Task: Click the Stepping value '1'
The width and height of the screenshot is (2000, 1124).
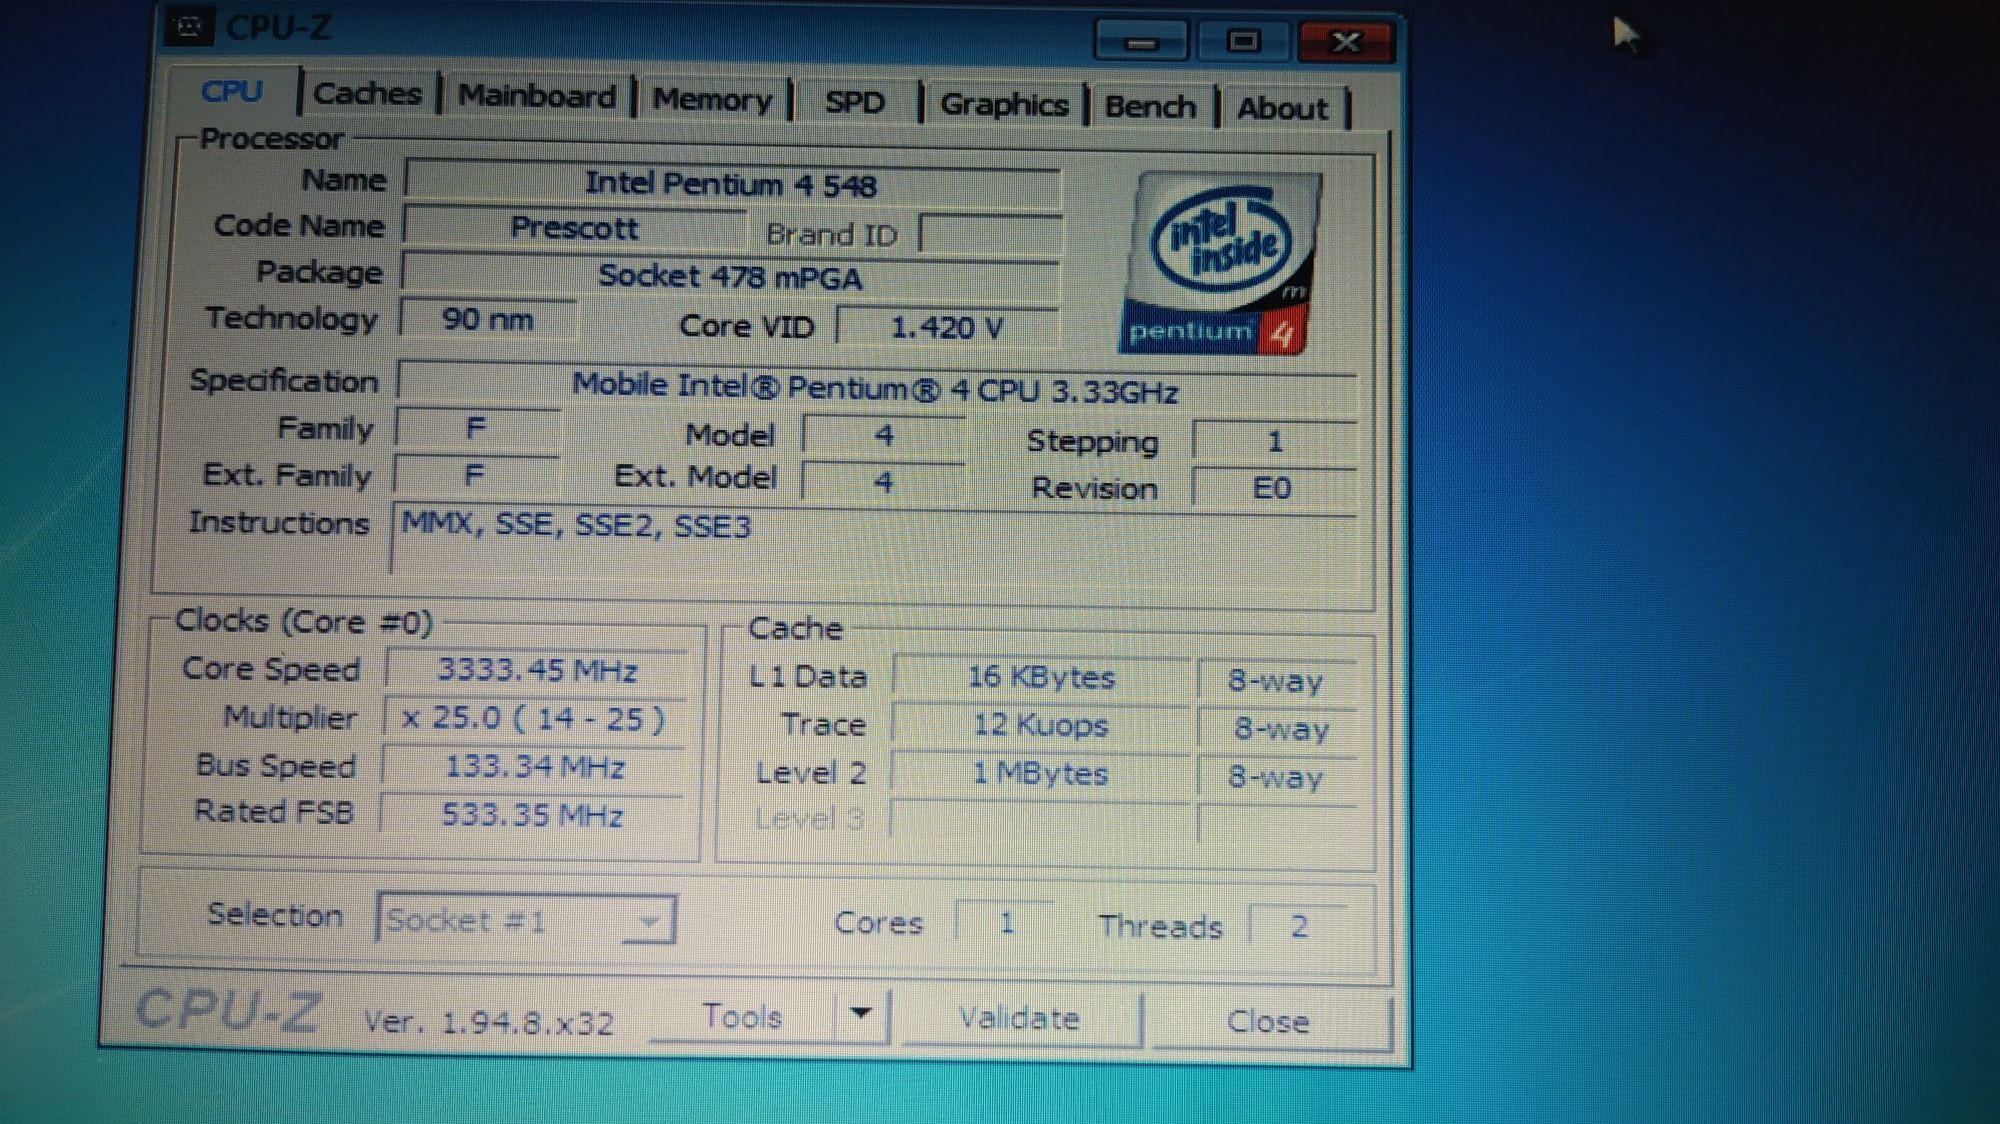Action: (1274, 441)
